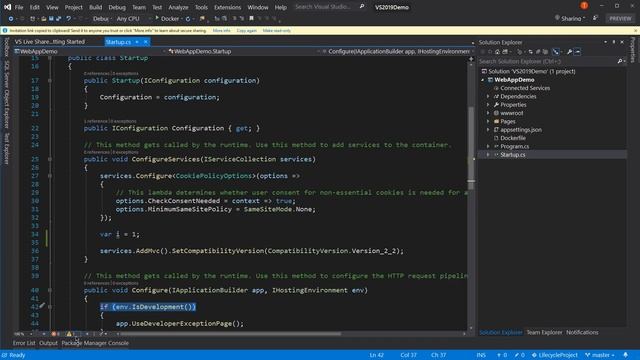Collapse the ConfigureServices method outline

50,159
